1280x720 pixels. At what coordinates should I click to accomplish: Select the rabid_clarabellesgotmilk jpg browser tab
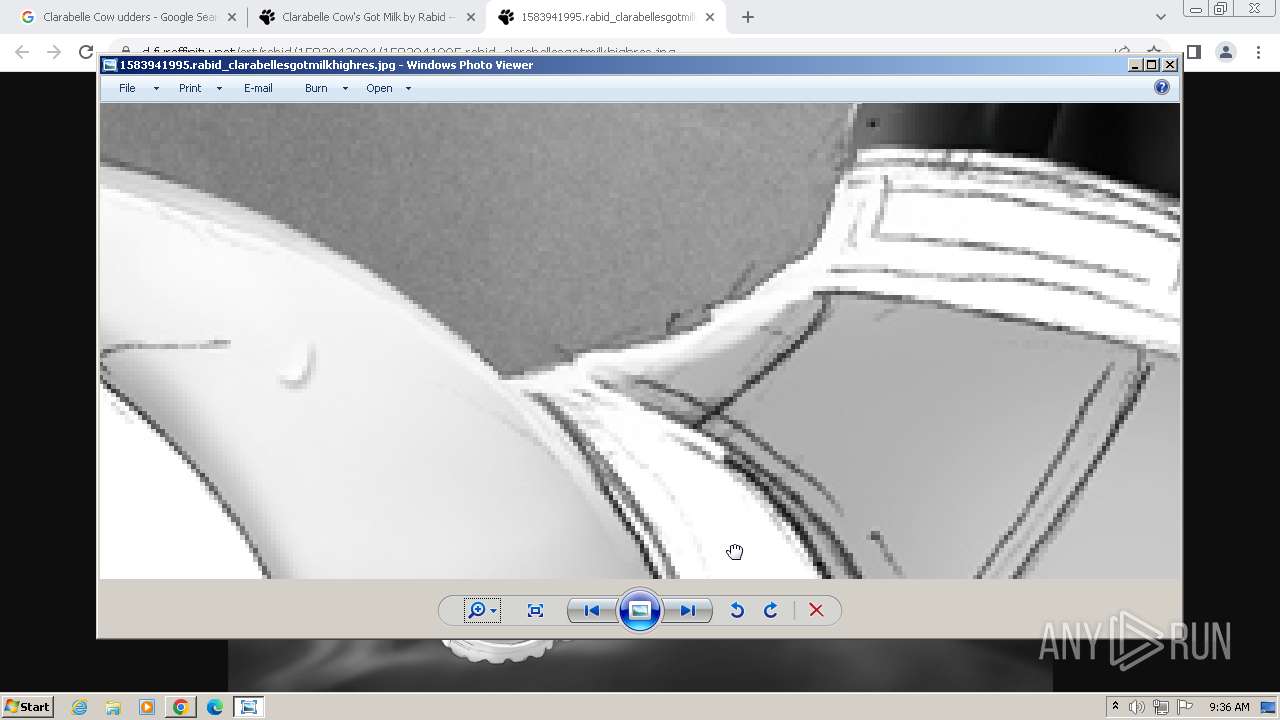pyautogui.click(x=605, y=17)
